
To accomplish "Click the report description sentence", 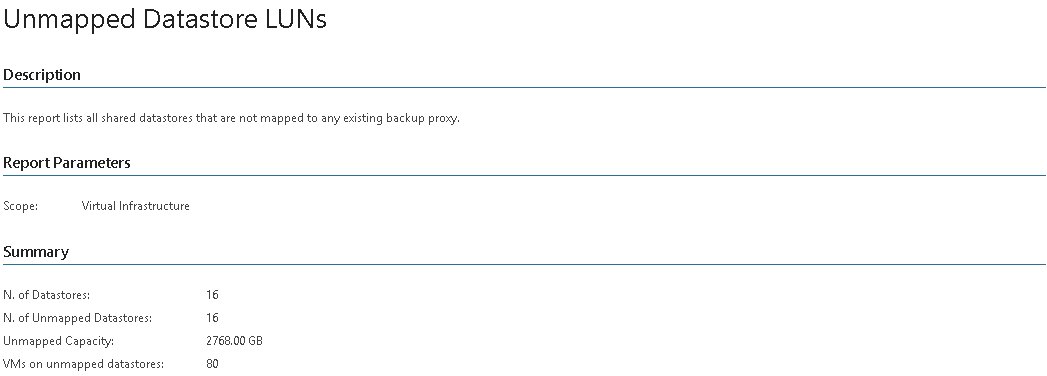I will 232,118.
